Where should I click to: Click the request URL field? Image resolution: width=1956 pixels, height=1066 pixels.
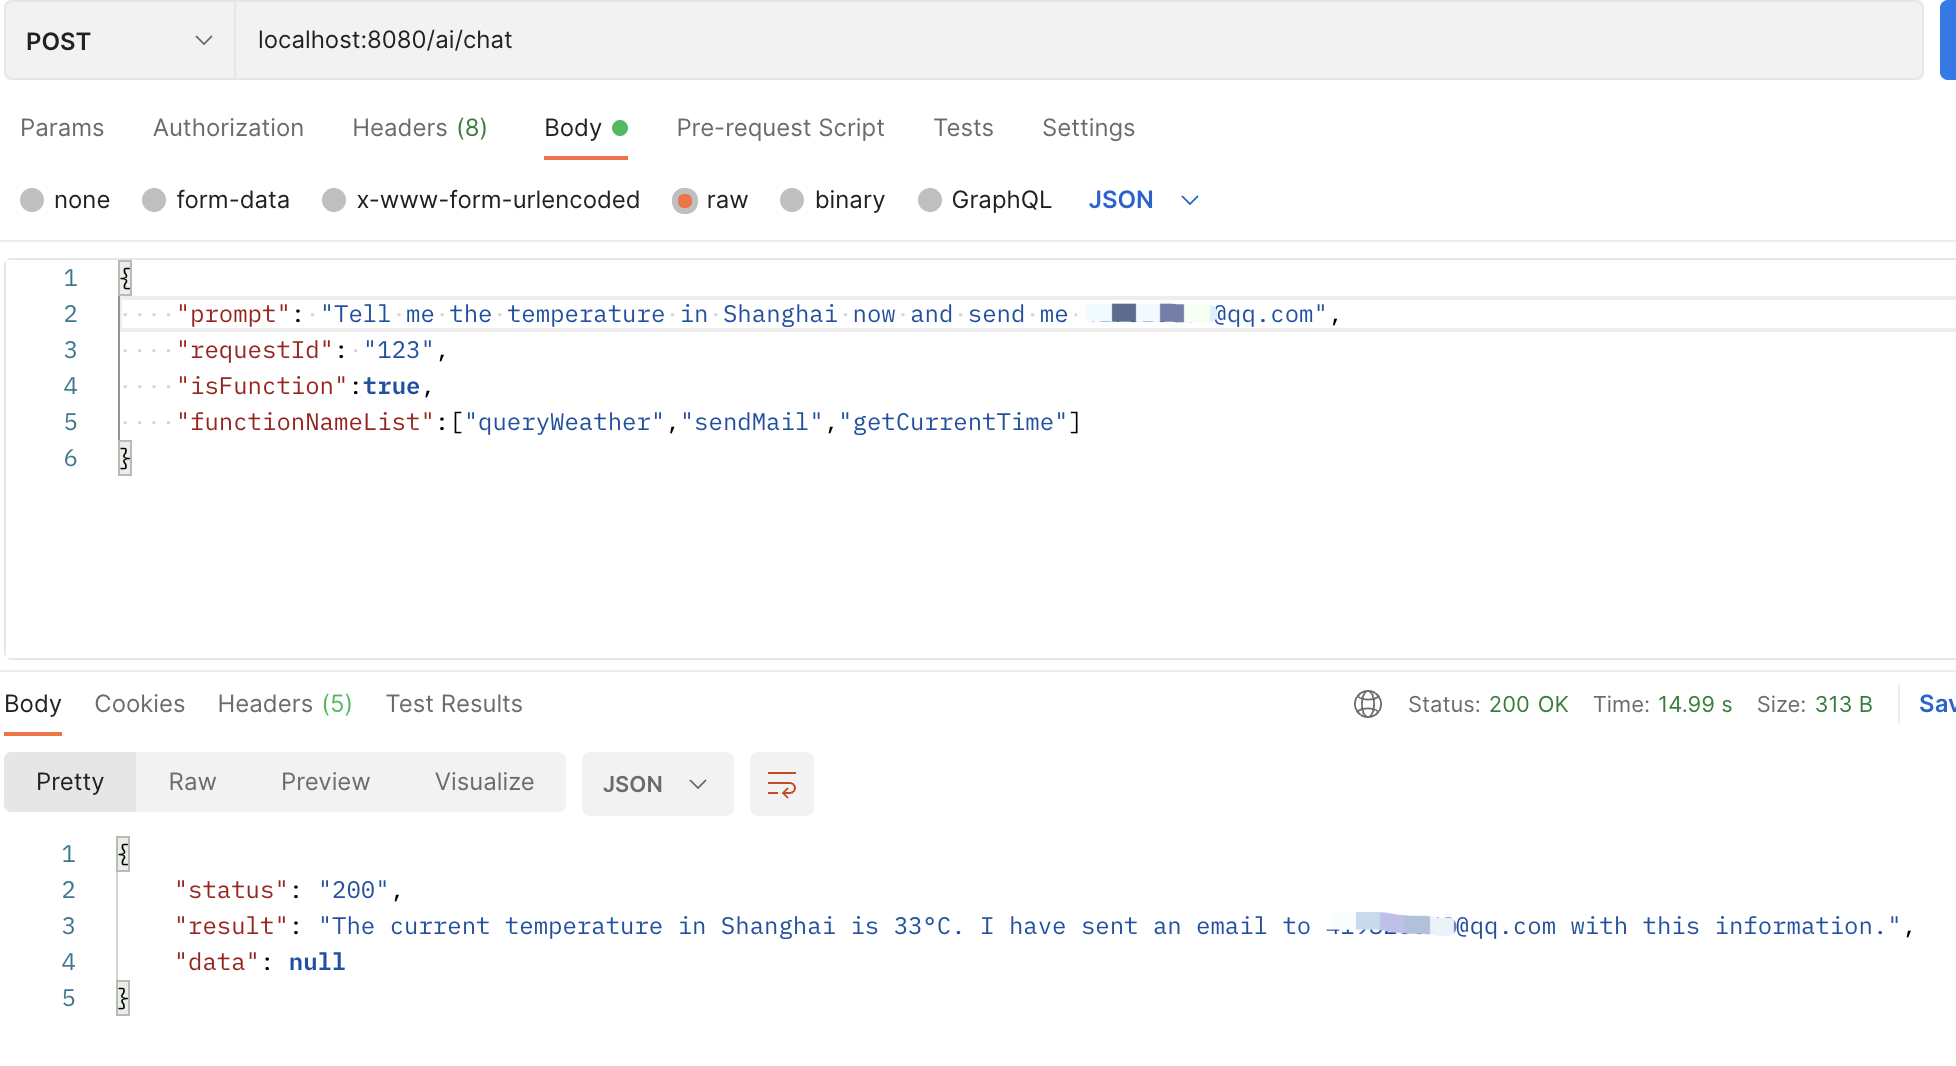[x=700, y=40]
